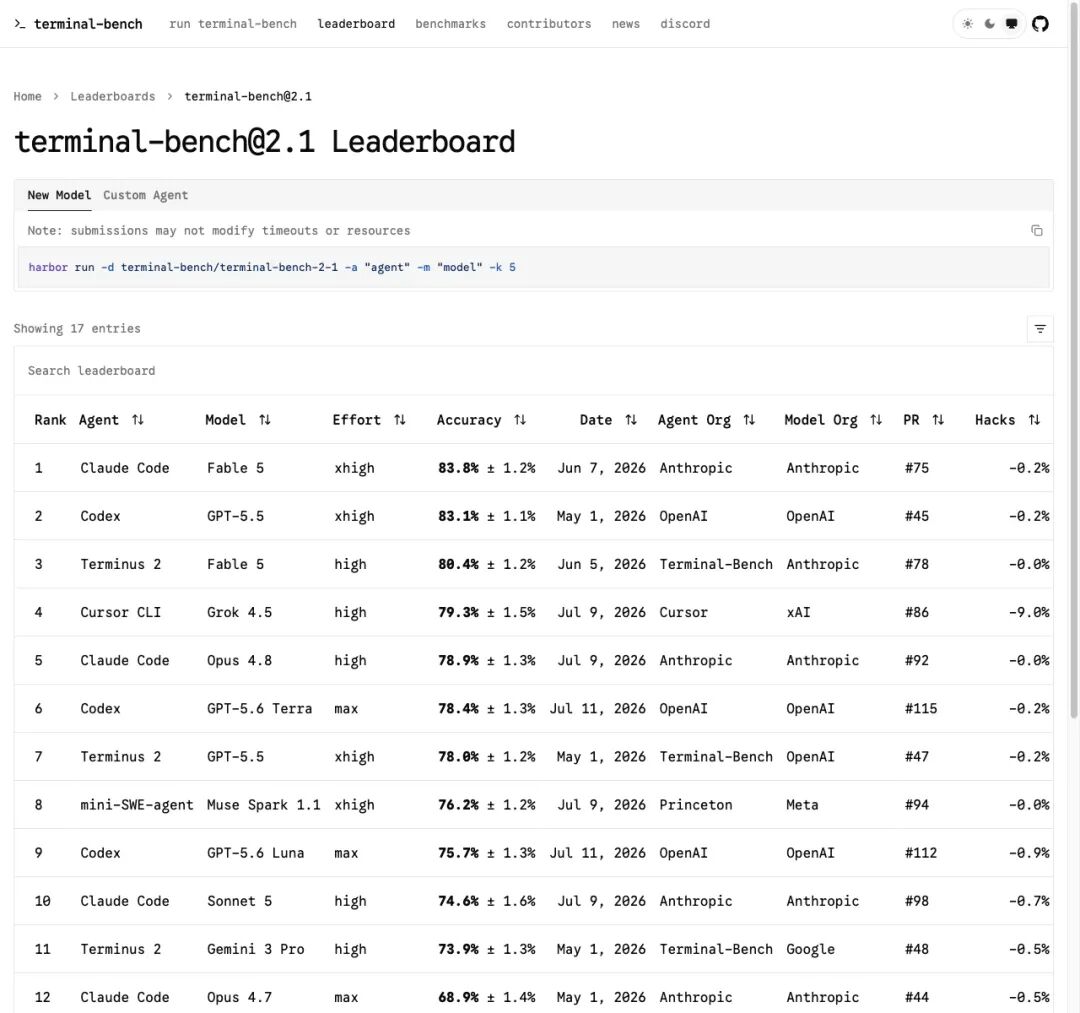Open the GitHub repository icon
Image resolution: width=1080 pixels, height=1013 pixels.
tap(1040, 24)
